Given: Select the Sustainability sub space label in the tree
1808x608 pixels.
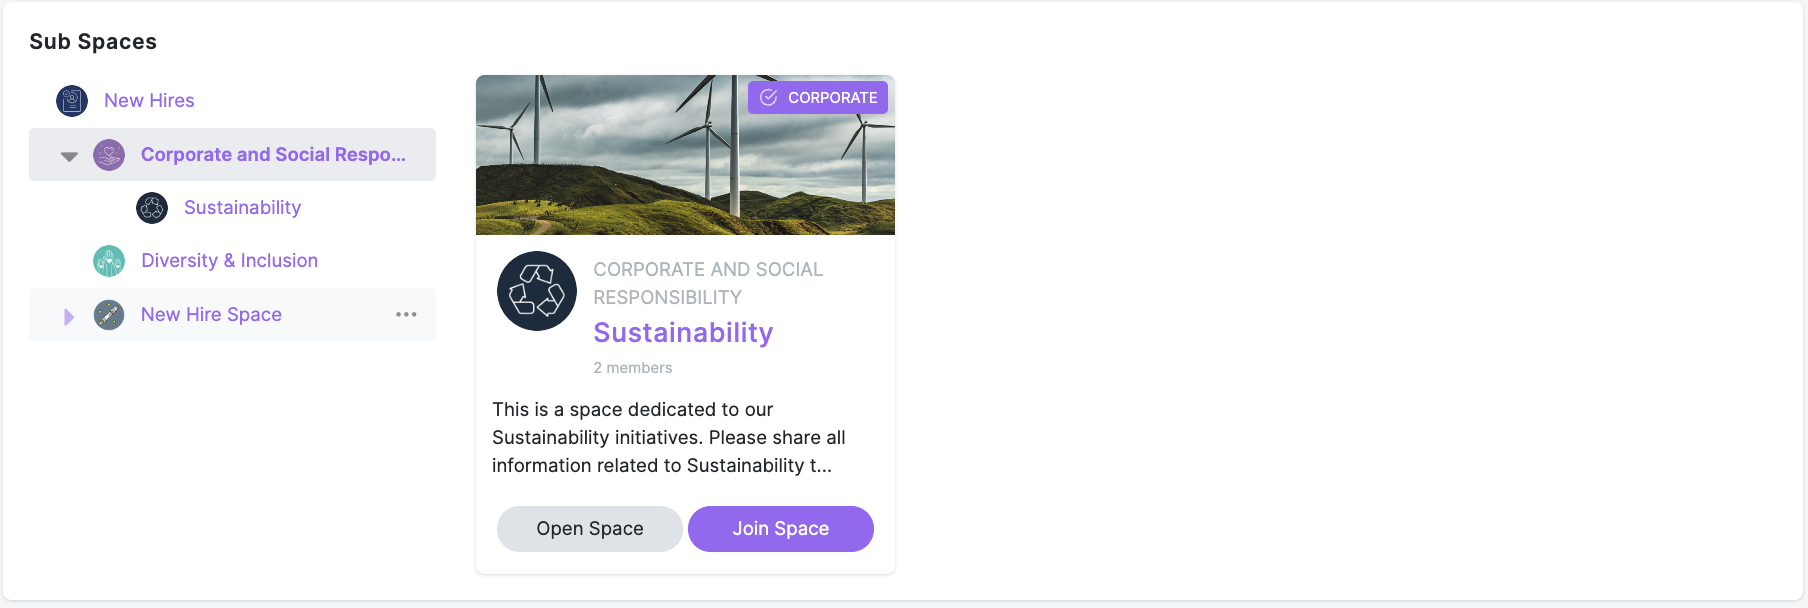Looking at the screenshot, I should pos(242,208).
